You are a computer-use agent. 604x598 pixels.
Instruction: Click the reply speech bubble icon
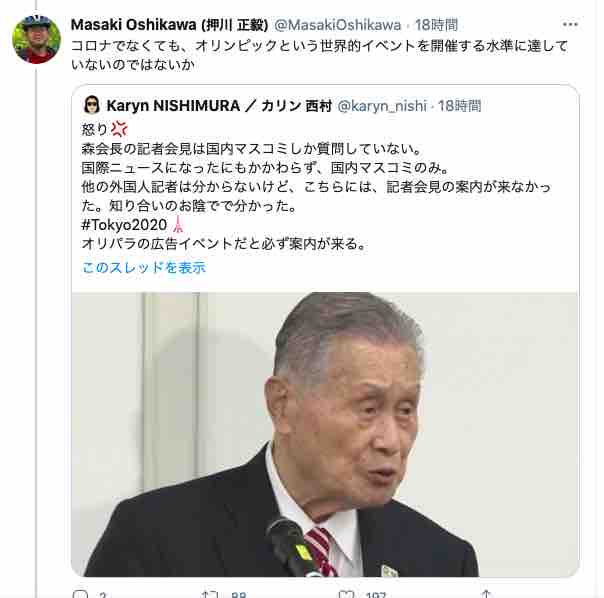point(80,594)
